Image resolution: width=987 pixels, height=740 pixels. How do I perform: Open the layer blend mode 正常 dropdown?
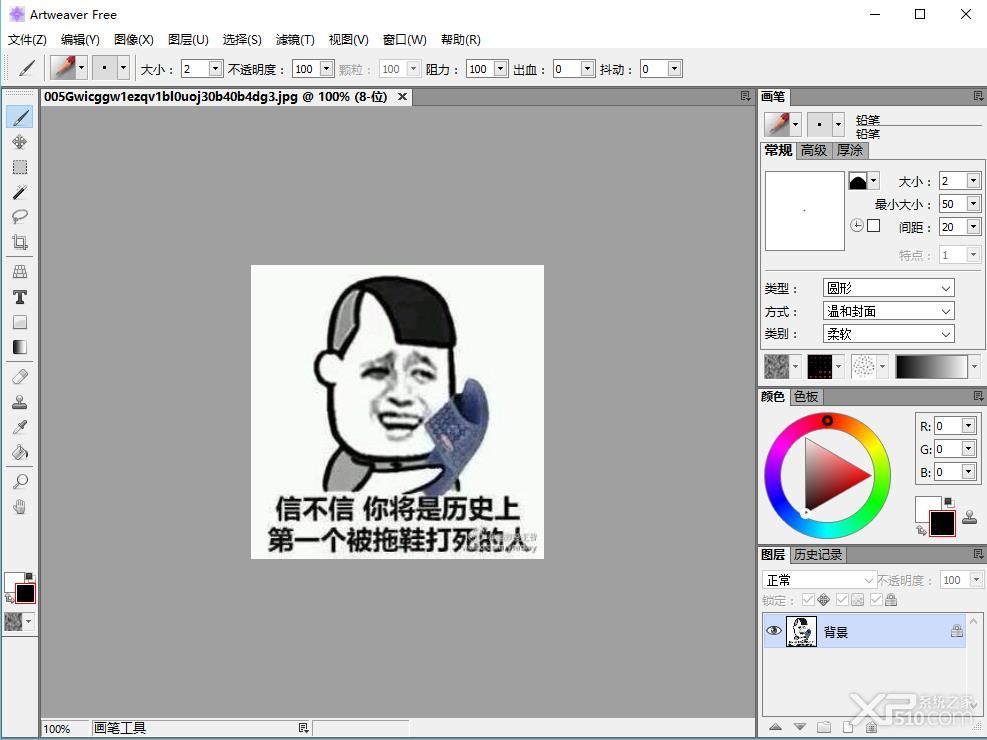pos(818,580)
